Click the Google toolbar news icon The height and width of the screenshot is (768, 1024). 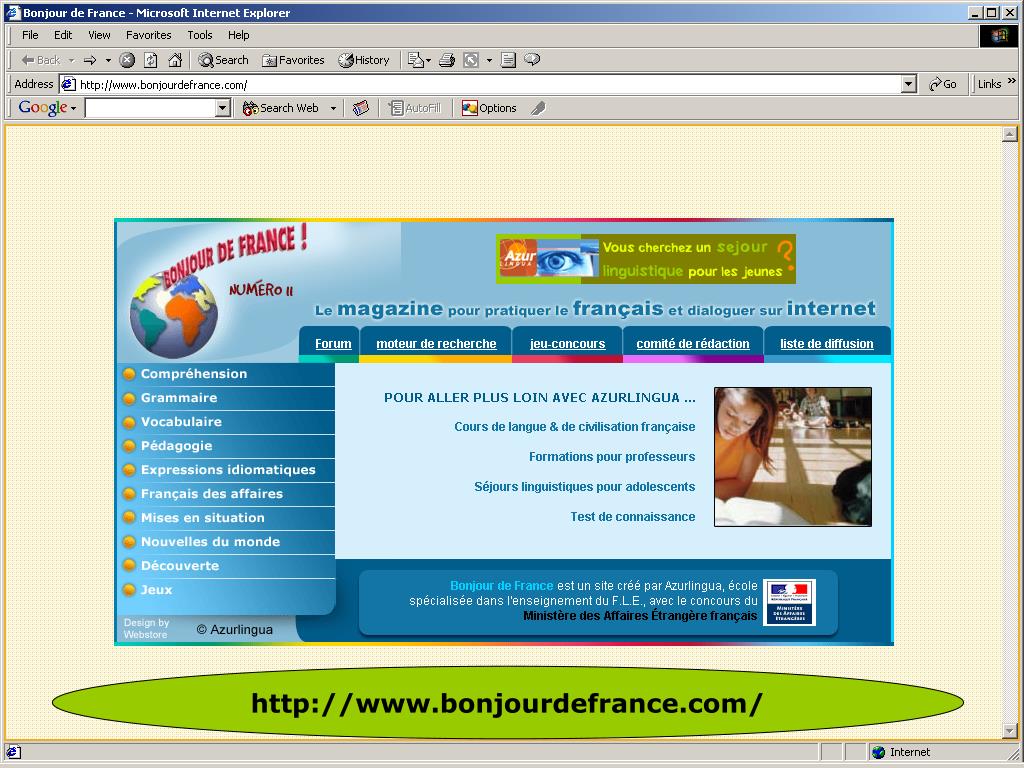tap(360, 108)
